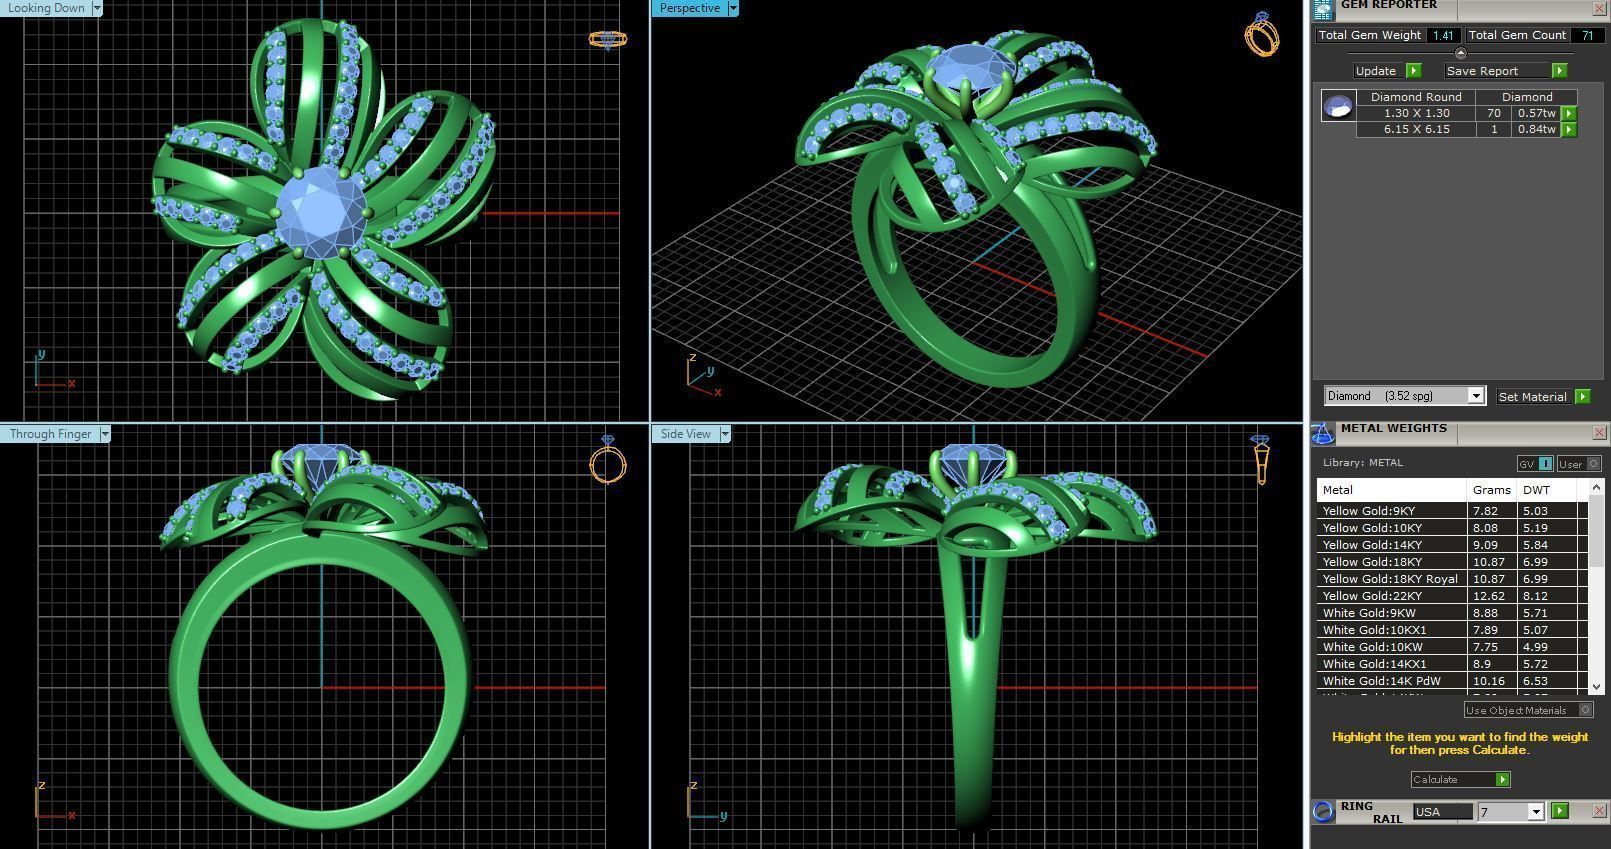This screenshot has height=849, width=1611.
Task: Toggle the User library option
Action: point(1580,464)
